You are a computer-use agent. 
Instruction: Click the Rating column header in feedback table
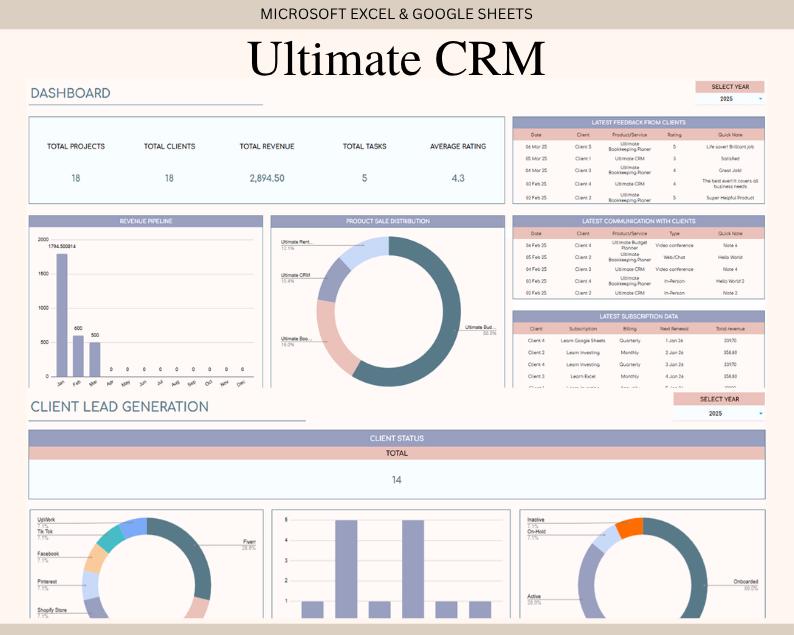674,135
